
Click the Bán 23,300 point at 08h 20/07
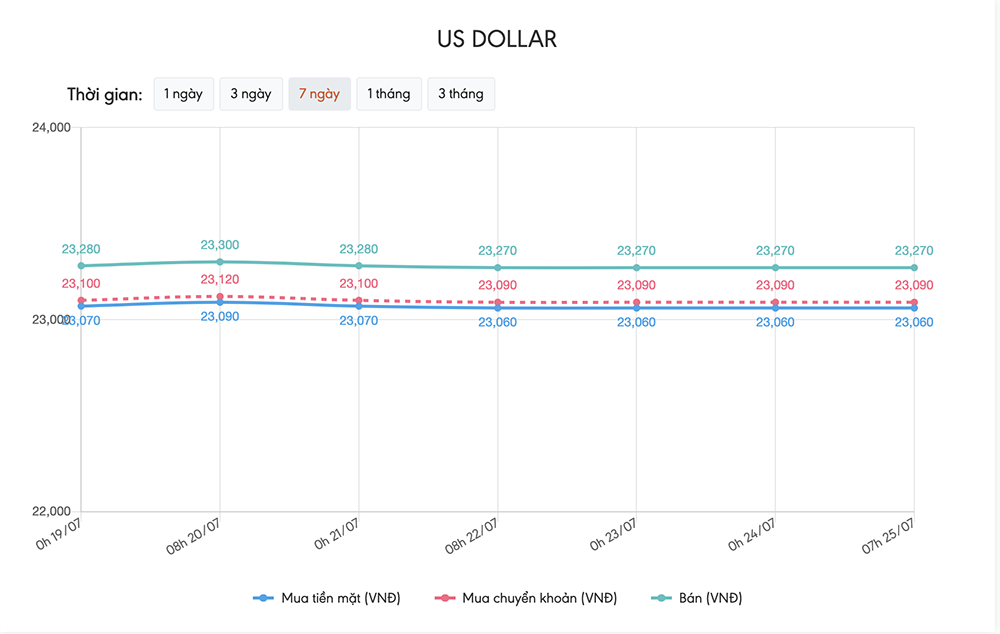pos(220,262)
